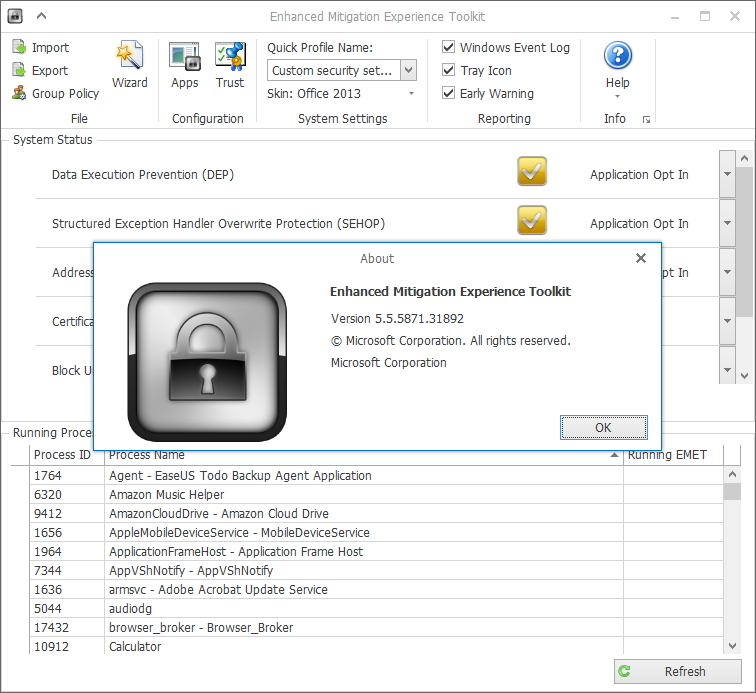The width and height of the screenshot is (756, 693).
Task: Click the Refresh button
Action: click(677, 671)
